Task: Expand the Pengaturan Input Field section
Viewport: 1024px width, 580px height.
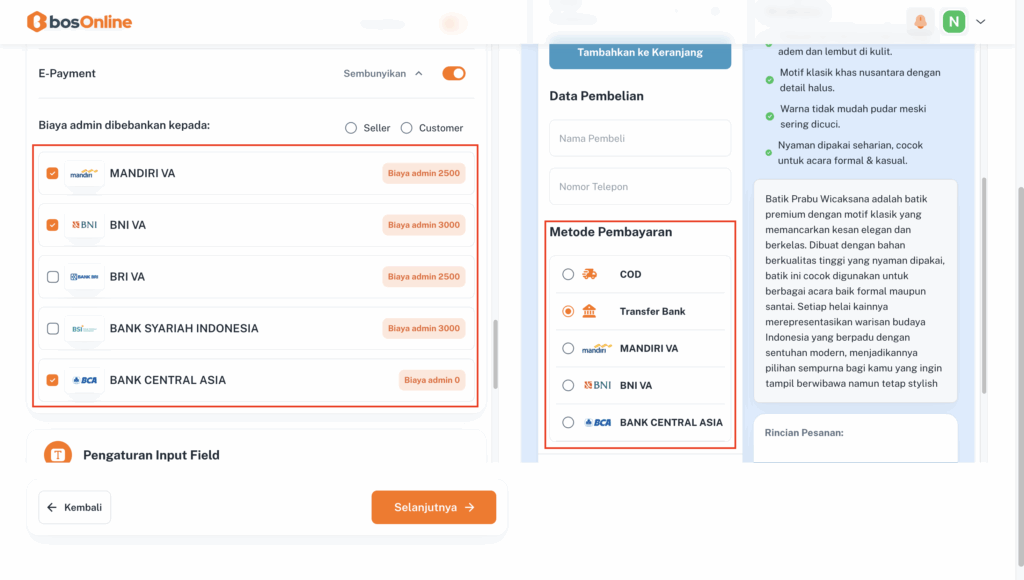Action: tap(151, 455)
